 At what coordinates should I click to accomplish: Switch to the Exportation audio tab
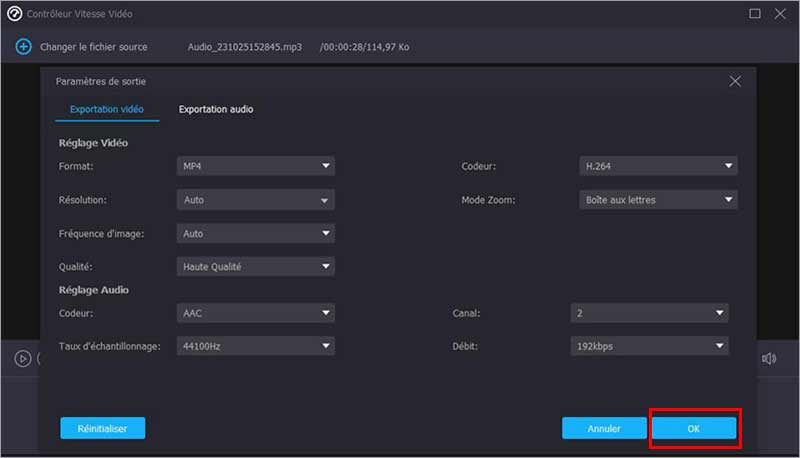click(216, 109)
